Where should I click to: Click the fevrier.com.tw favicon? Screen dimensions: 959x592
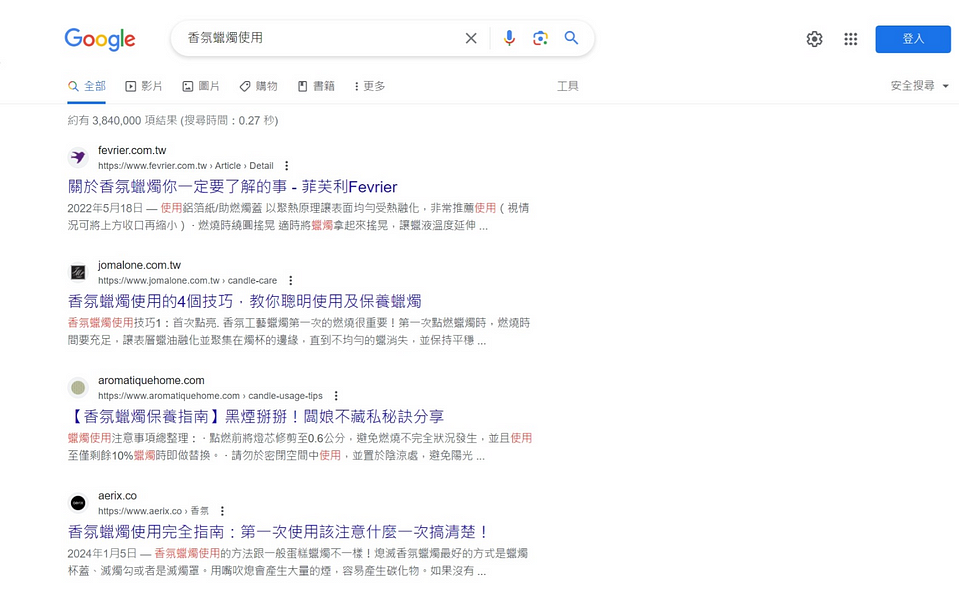(78, 157)
